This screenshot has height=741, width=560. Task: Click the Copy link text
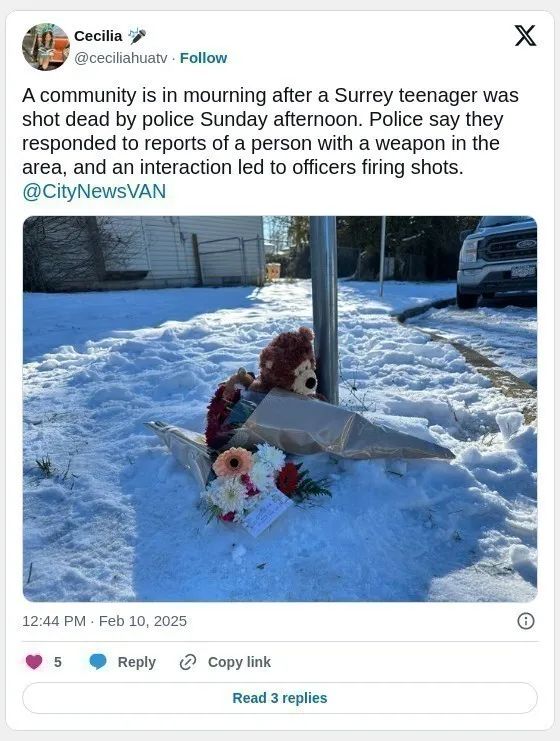[x=239, y=662]
